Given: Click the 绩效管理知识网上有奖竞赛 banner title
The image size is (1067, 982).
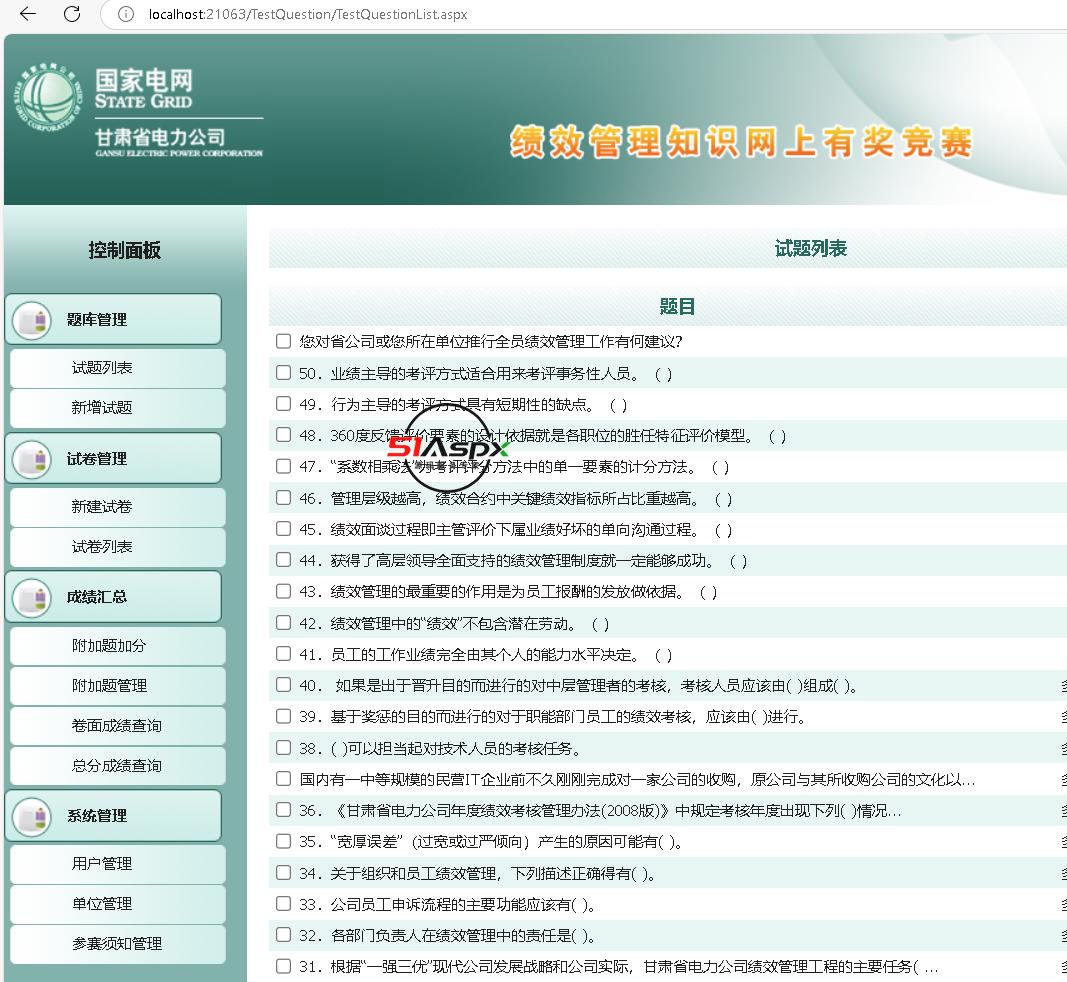Looking at the screenshot, I should click(x=741, y=142).
